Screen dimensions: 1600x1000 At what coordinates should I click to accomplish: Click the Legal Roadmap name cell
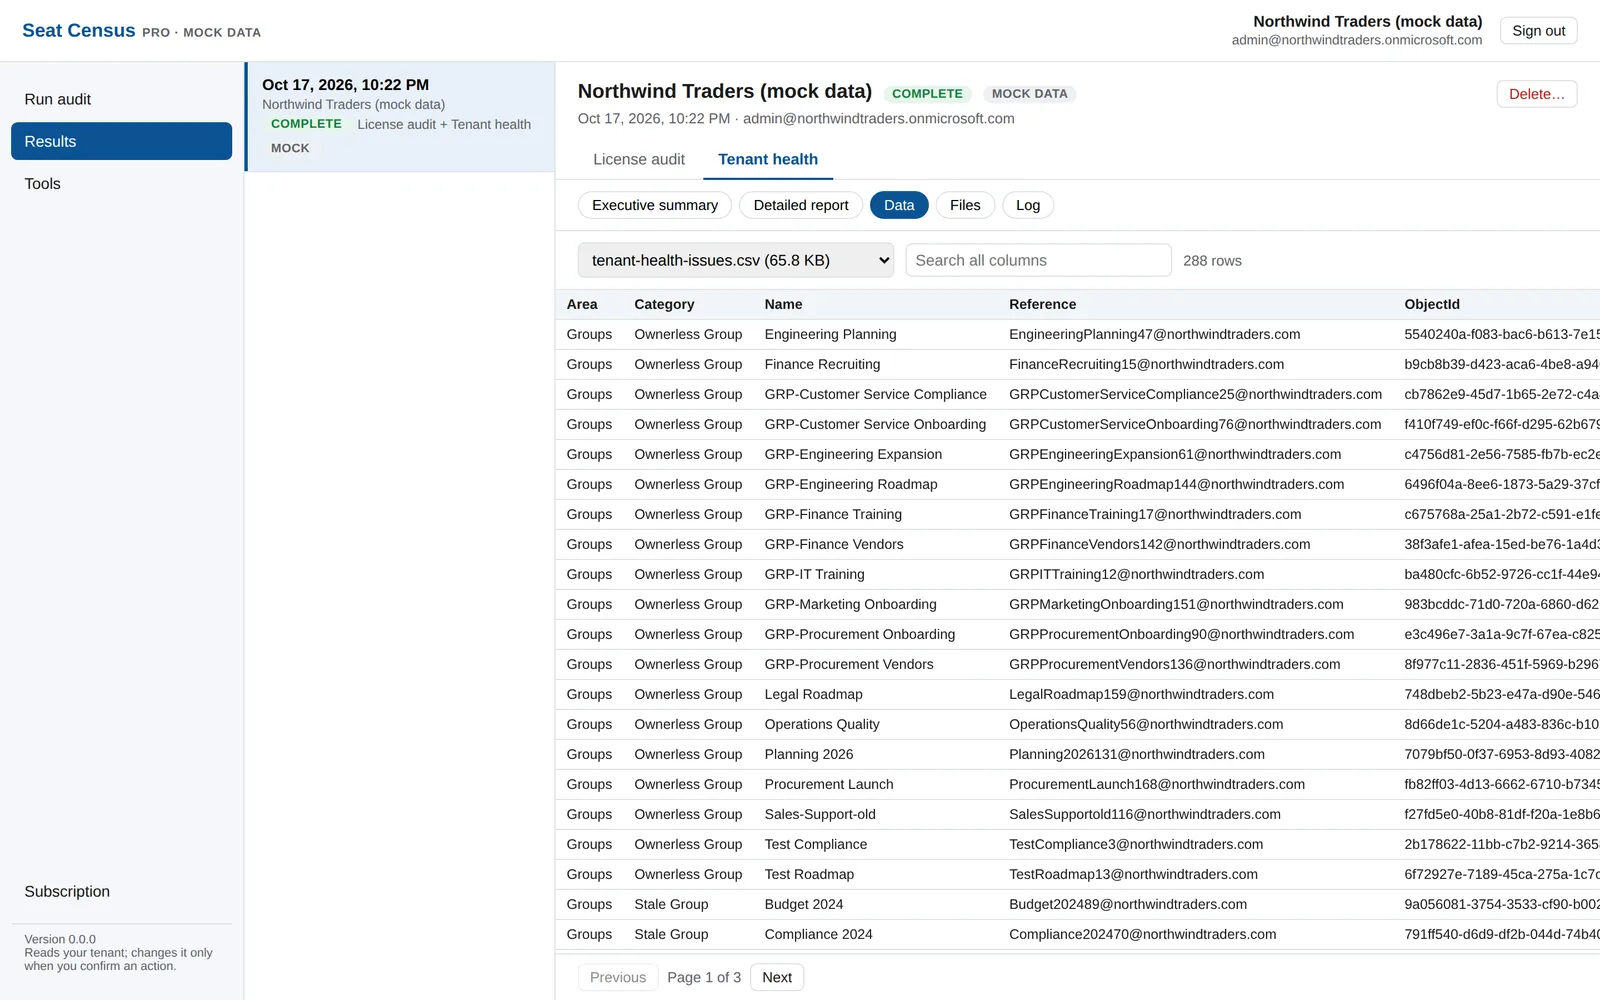813,694
